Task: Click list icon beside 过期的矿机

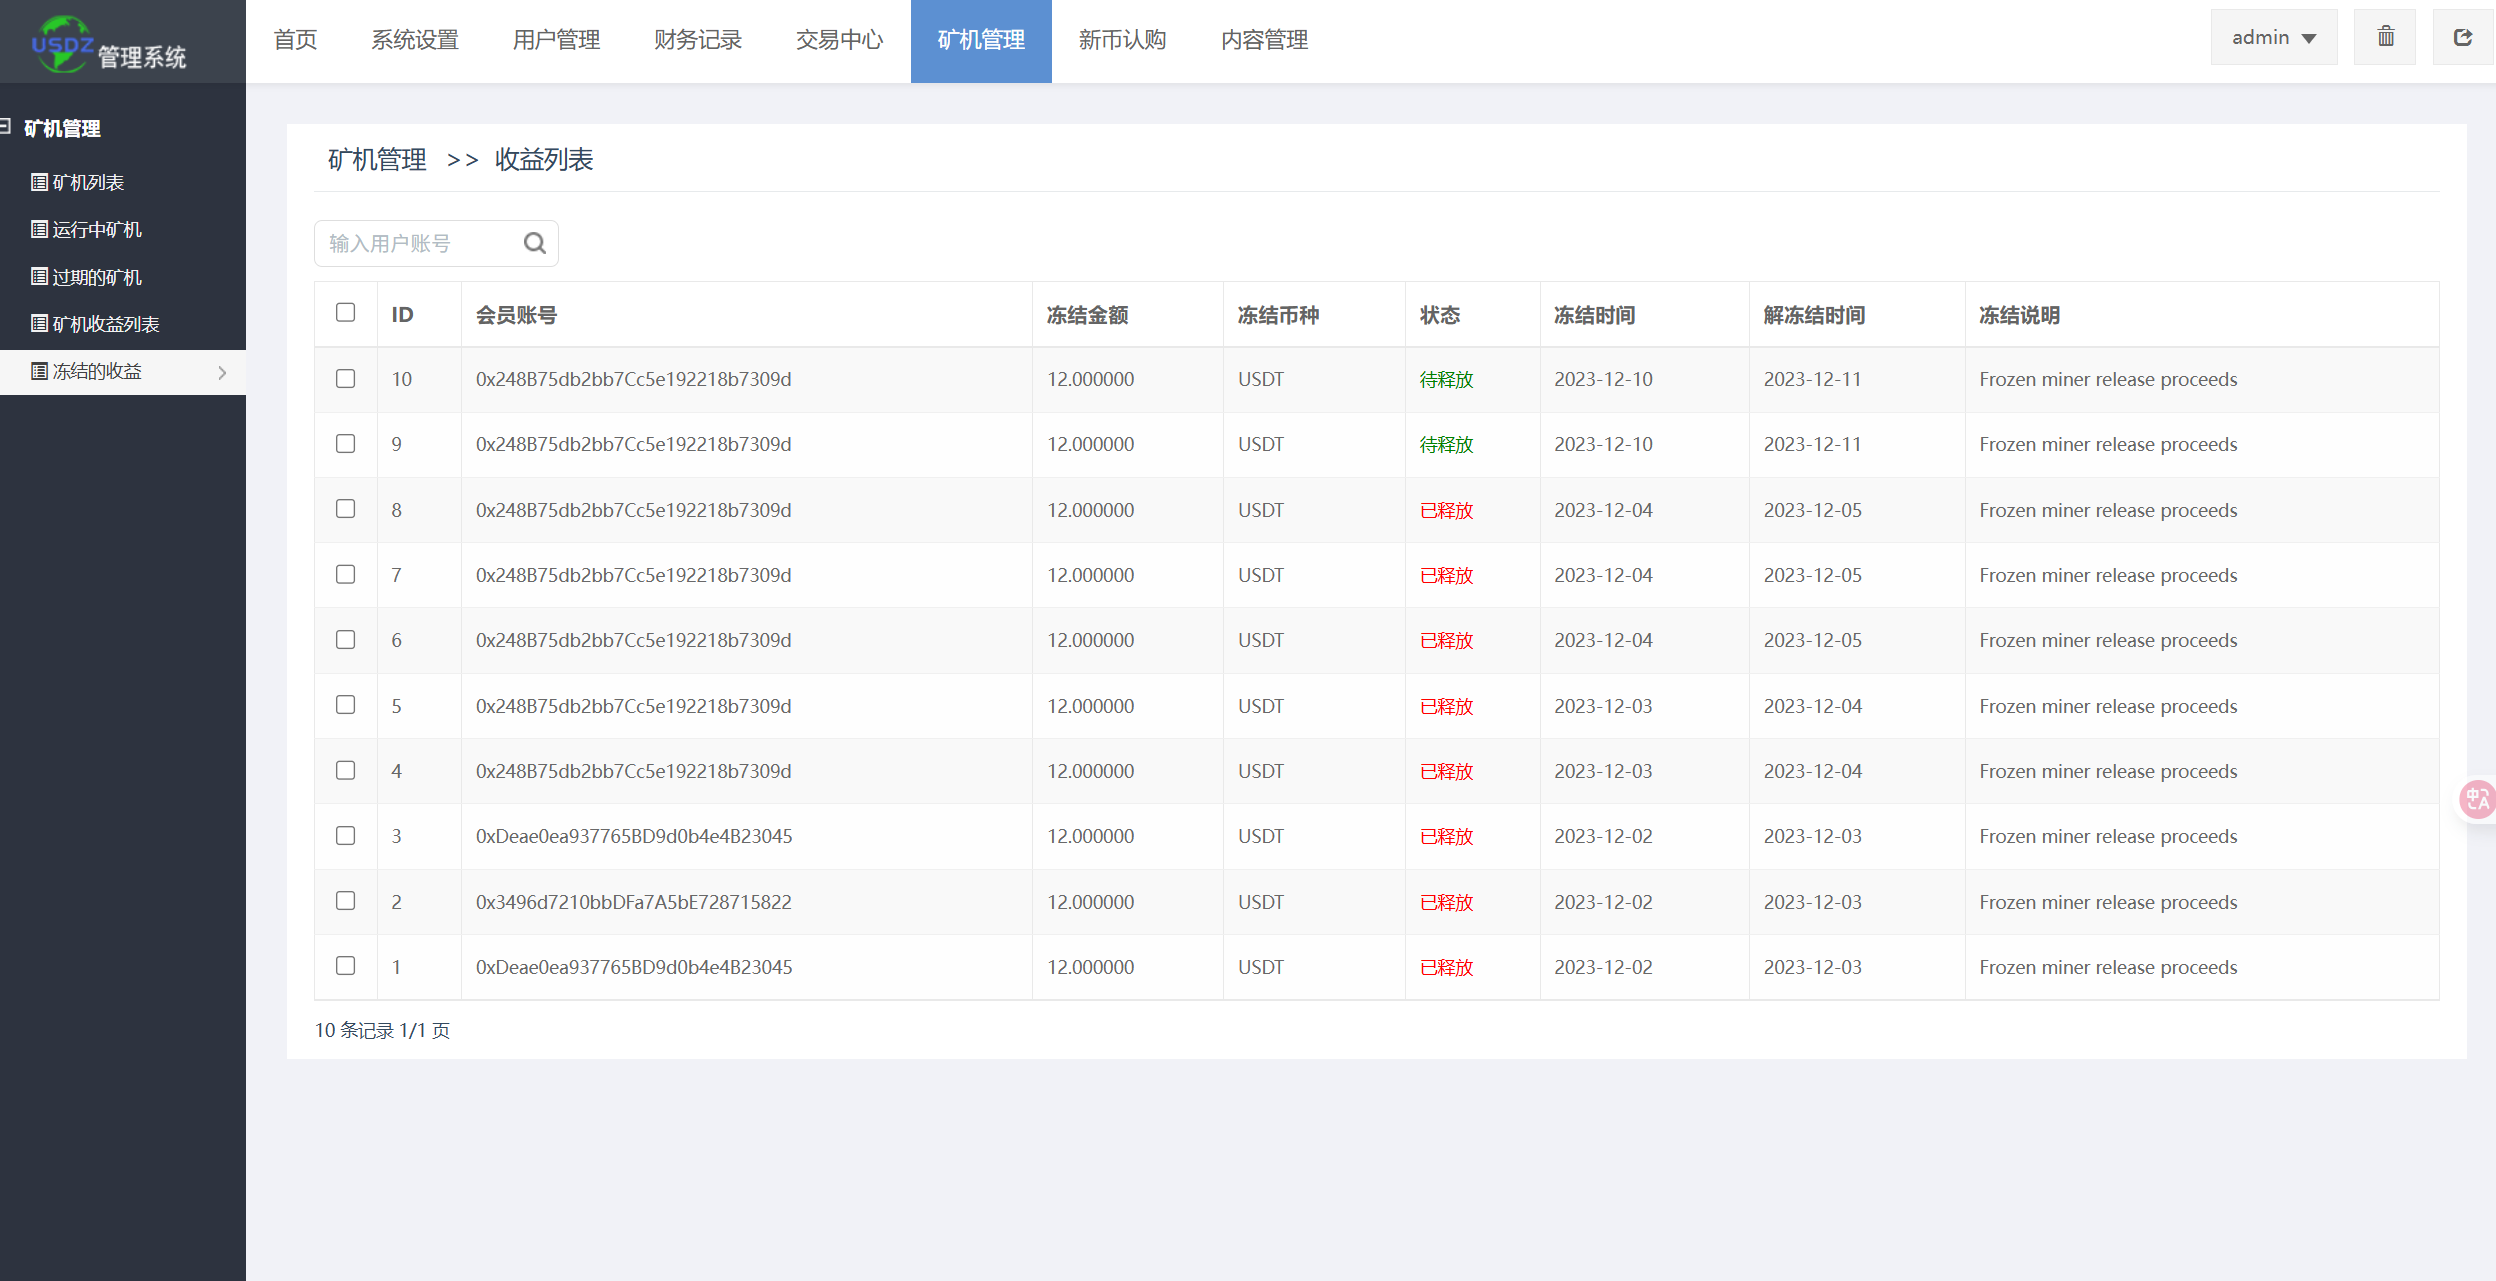Action: [39, 277]
